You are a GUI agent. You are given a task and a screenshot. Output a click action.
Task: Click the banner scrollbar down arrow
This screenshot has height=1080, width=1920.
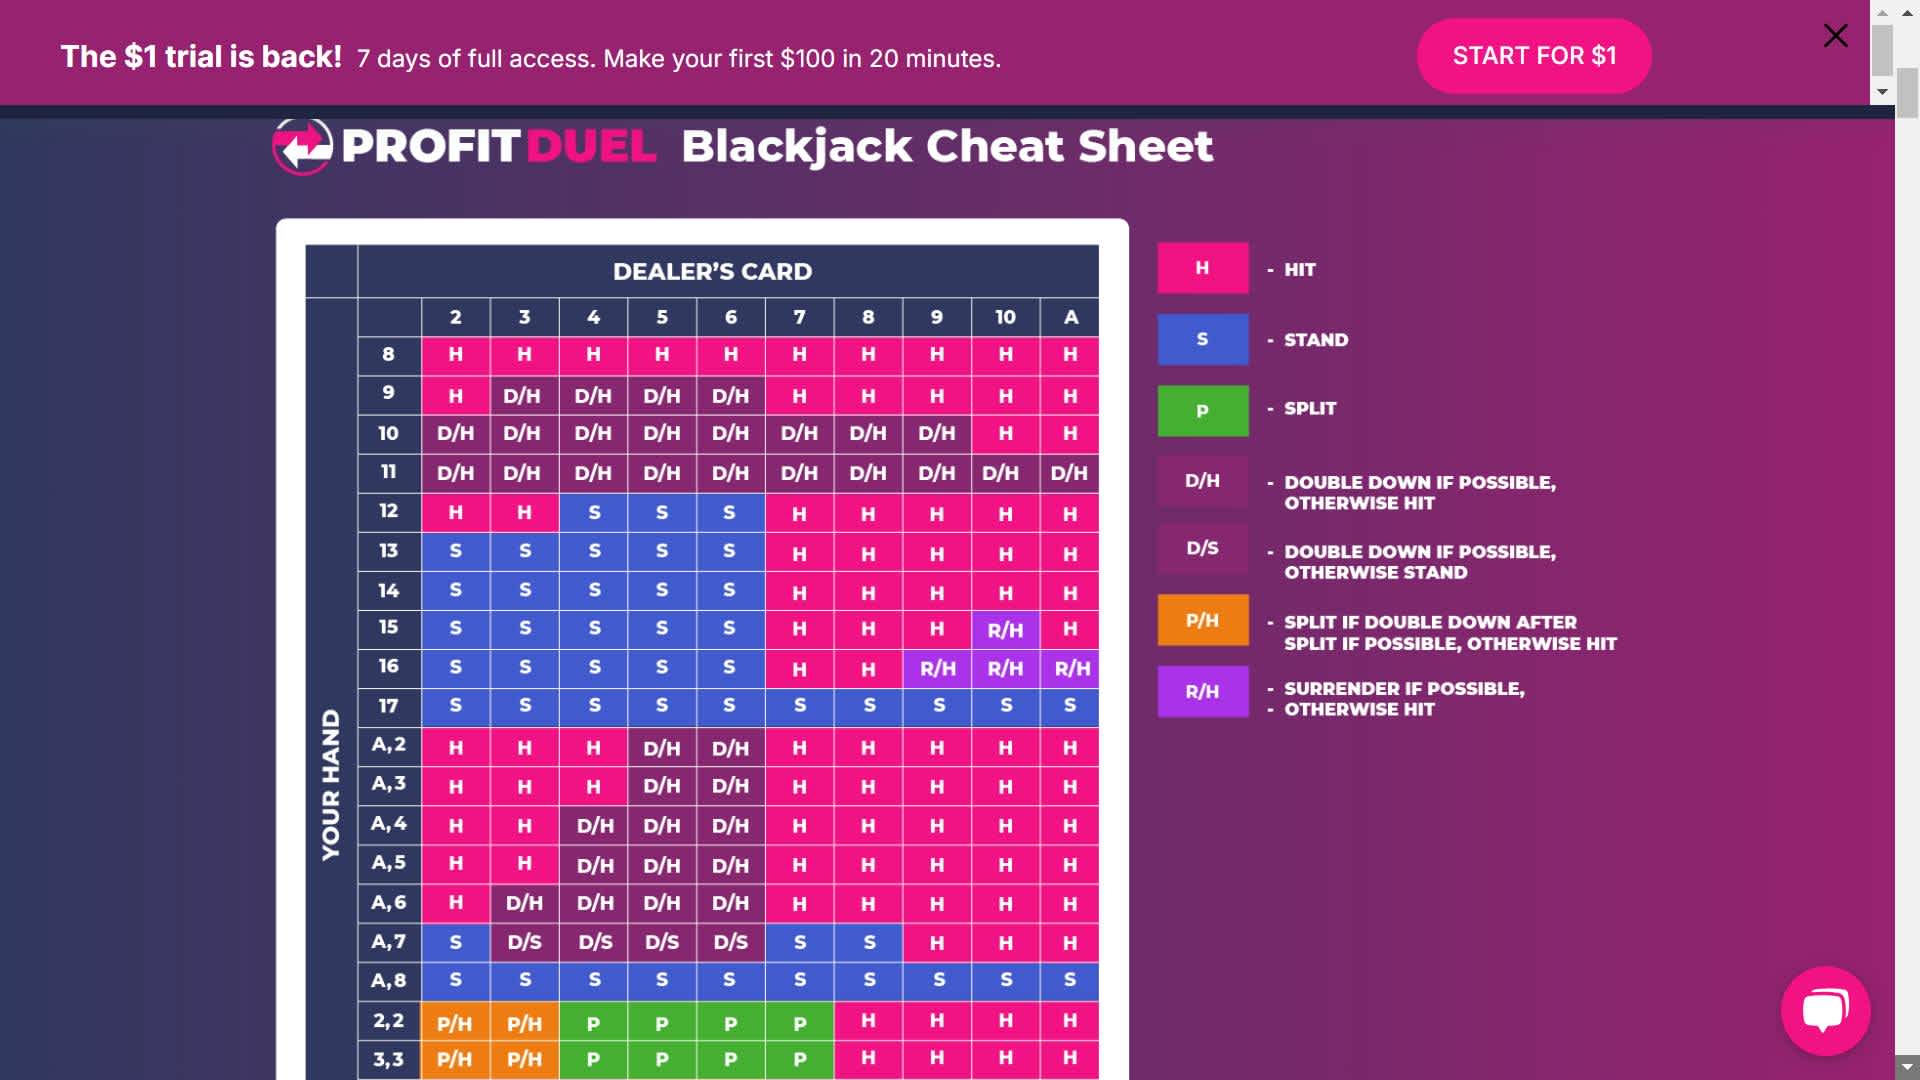(x=1882, y=92)
